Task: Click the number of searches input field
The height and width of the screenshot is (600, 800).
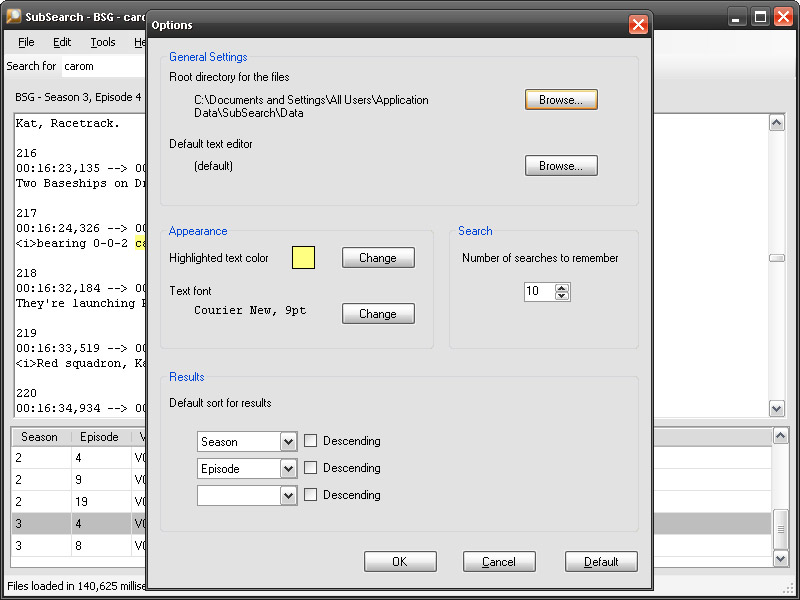Action: tap(539, 292)
